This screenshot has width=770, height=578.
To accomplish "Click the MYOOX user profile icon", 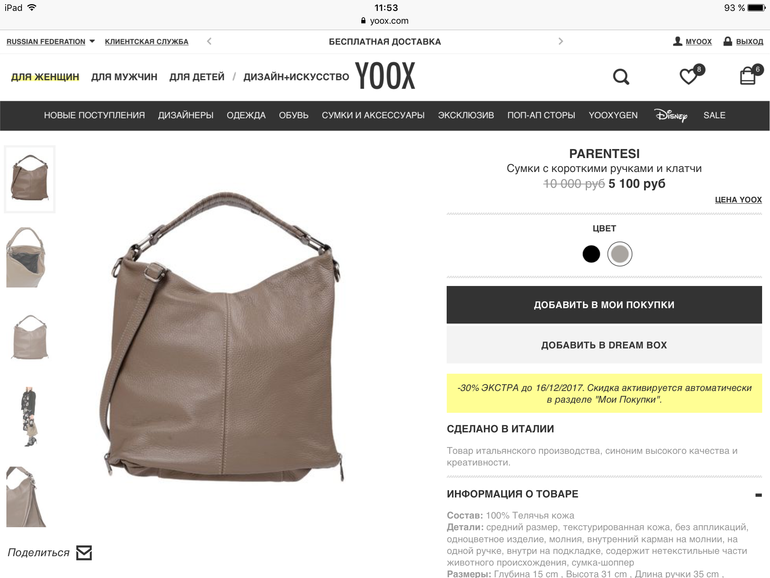I will pyautogui.click(x=677, y=41).
